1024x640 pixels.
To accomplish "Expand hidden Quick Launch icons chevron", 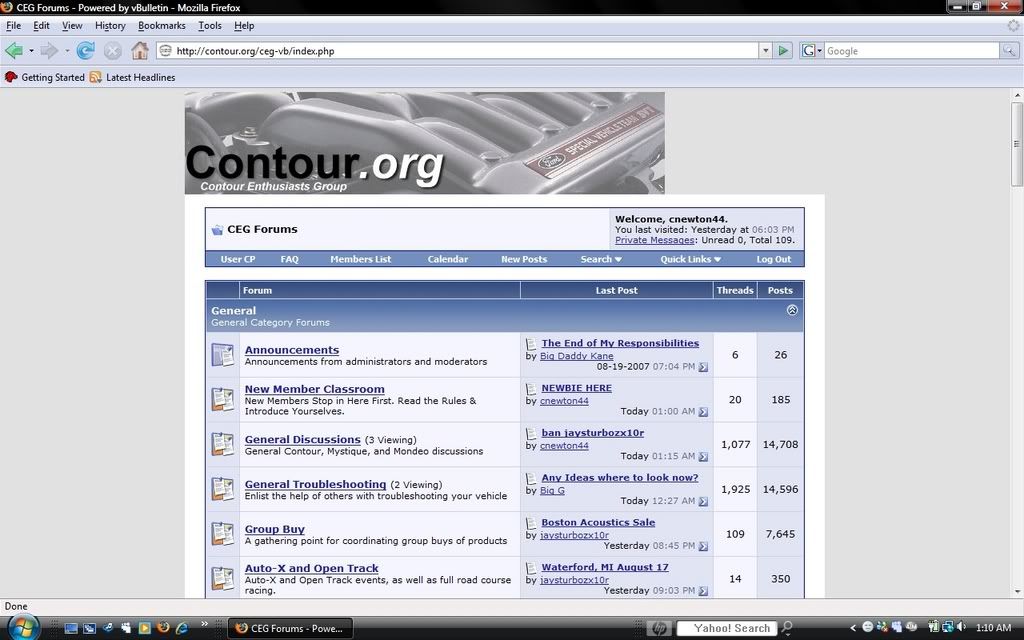I will (x=204, y=624).
